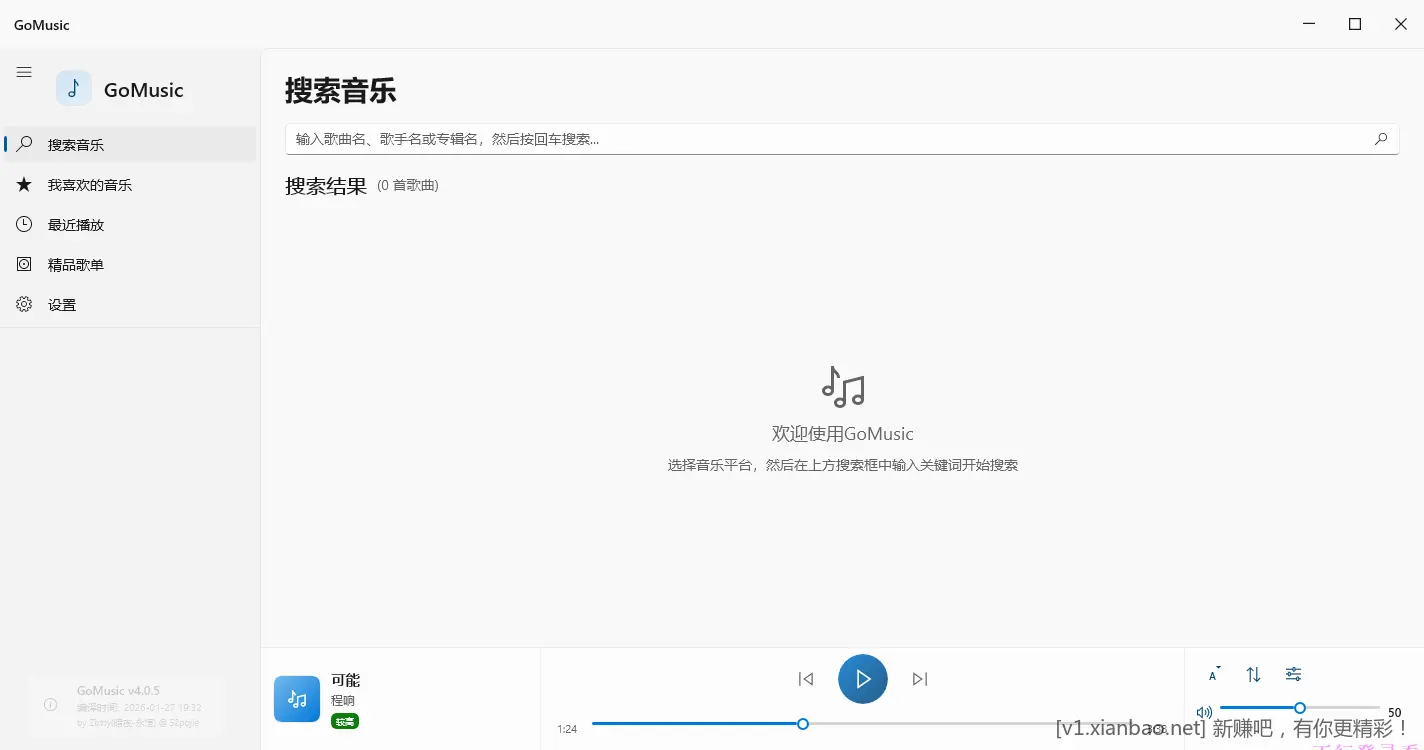This screenshot has height=750, width=1424.
Task: Open the font size A dropdown
Action: coord(1213,674)
